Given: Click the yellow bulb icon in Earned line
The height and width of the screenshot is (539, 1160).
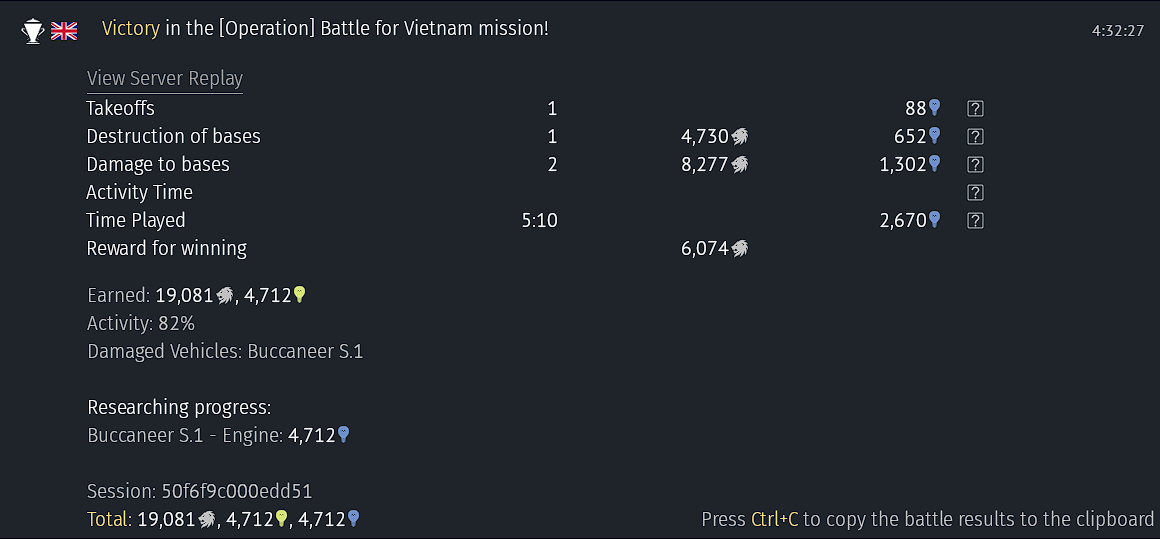Looking at the screenshot, I should (299, 295).
